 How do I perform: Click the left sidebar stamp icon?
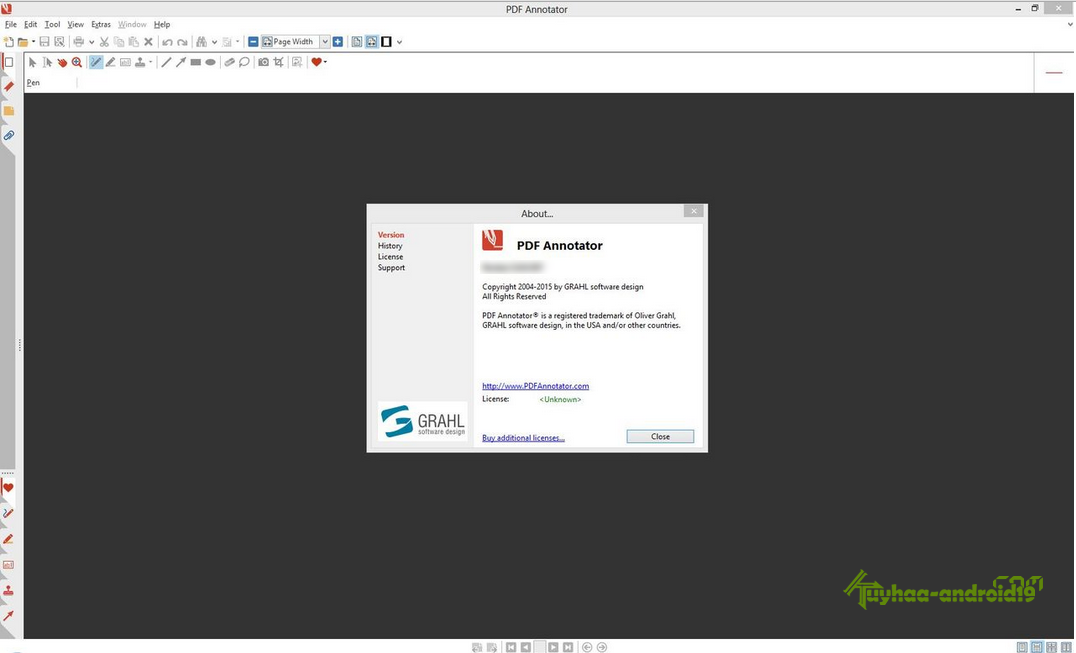(x=8, y=591)
